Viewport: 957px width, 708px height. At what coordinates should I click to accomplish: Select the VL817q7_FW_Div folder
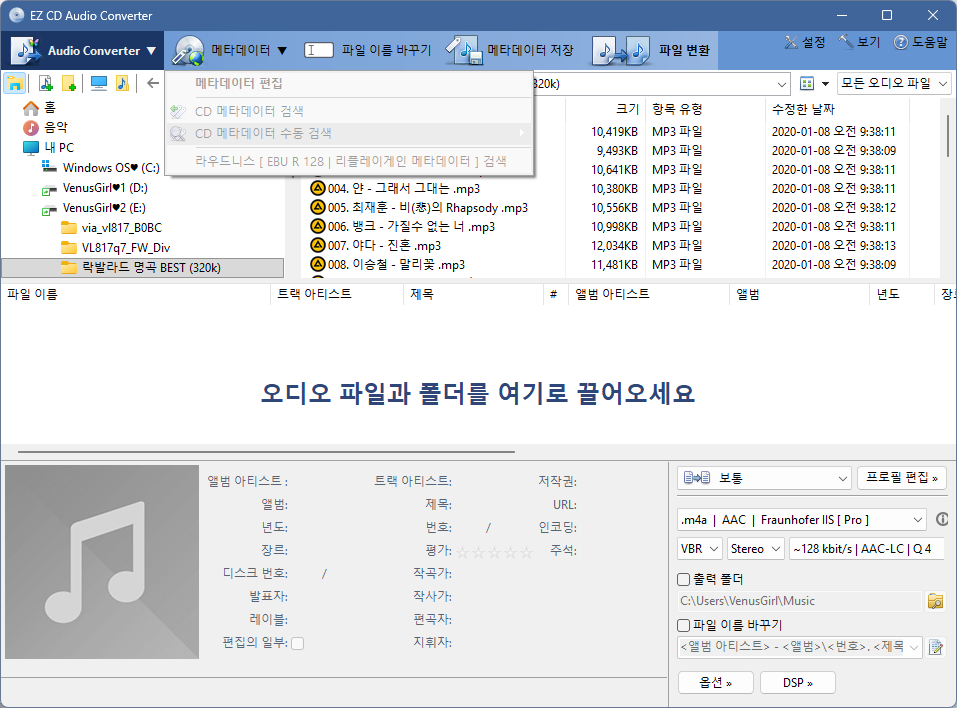(116, 248)
